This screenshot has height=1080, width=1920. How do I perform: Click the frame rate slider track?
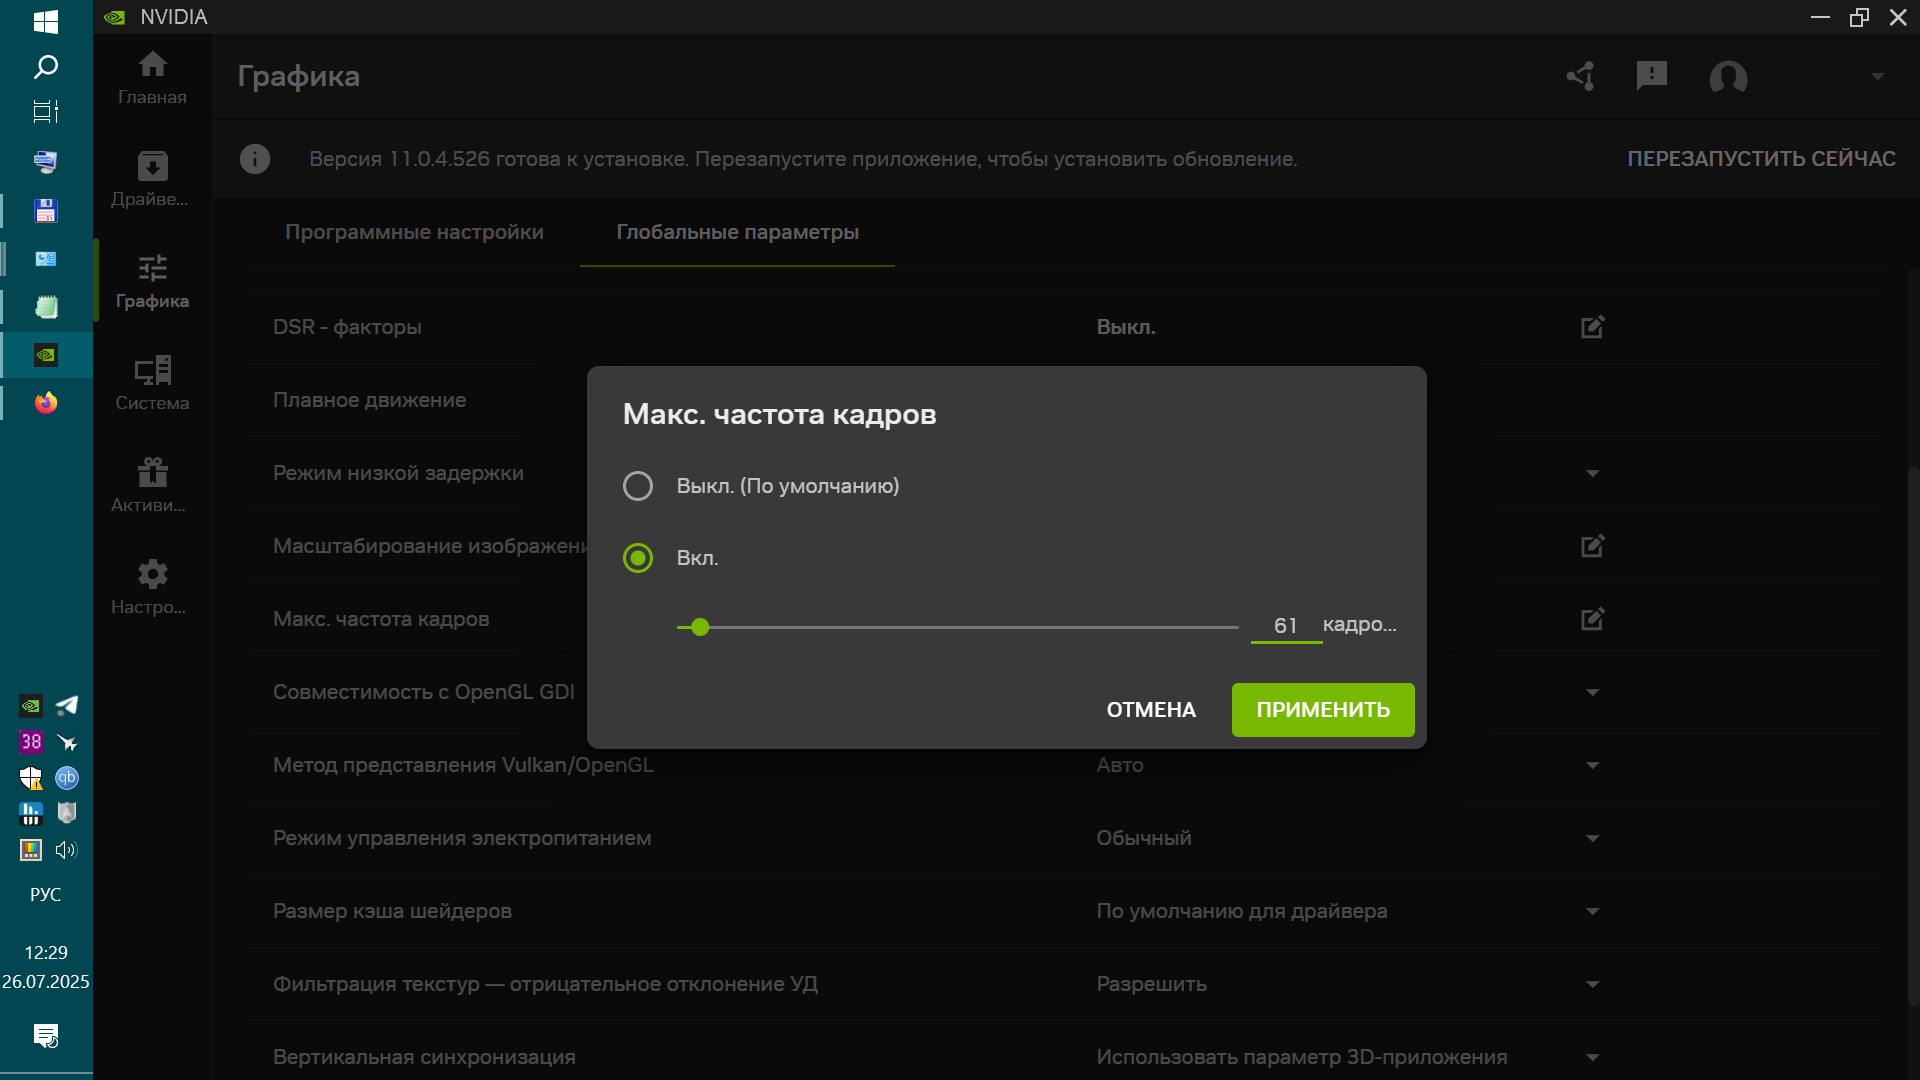958,627
